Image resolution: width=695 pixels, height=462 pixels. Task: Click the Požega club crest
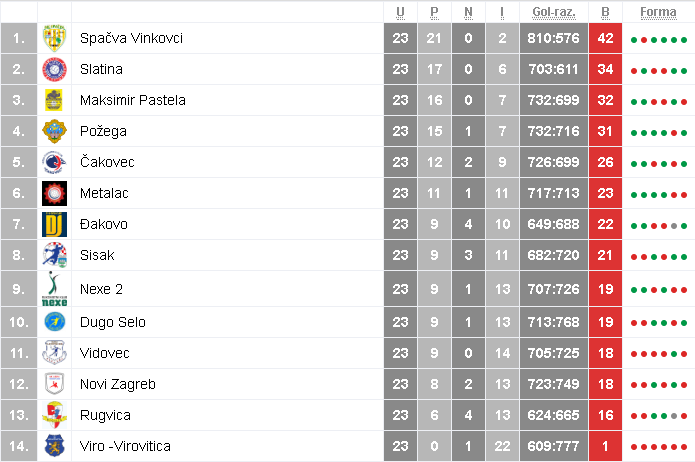click(x=53, y=132)
